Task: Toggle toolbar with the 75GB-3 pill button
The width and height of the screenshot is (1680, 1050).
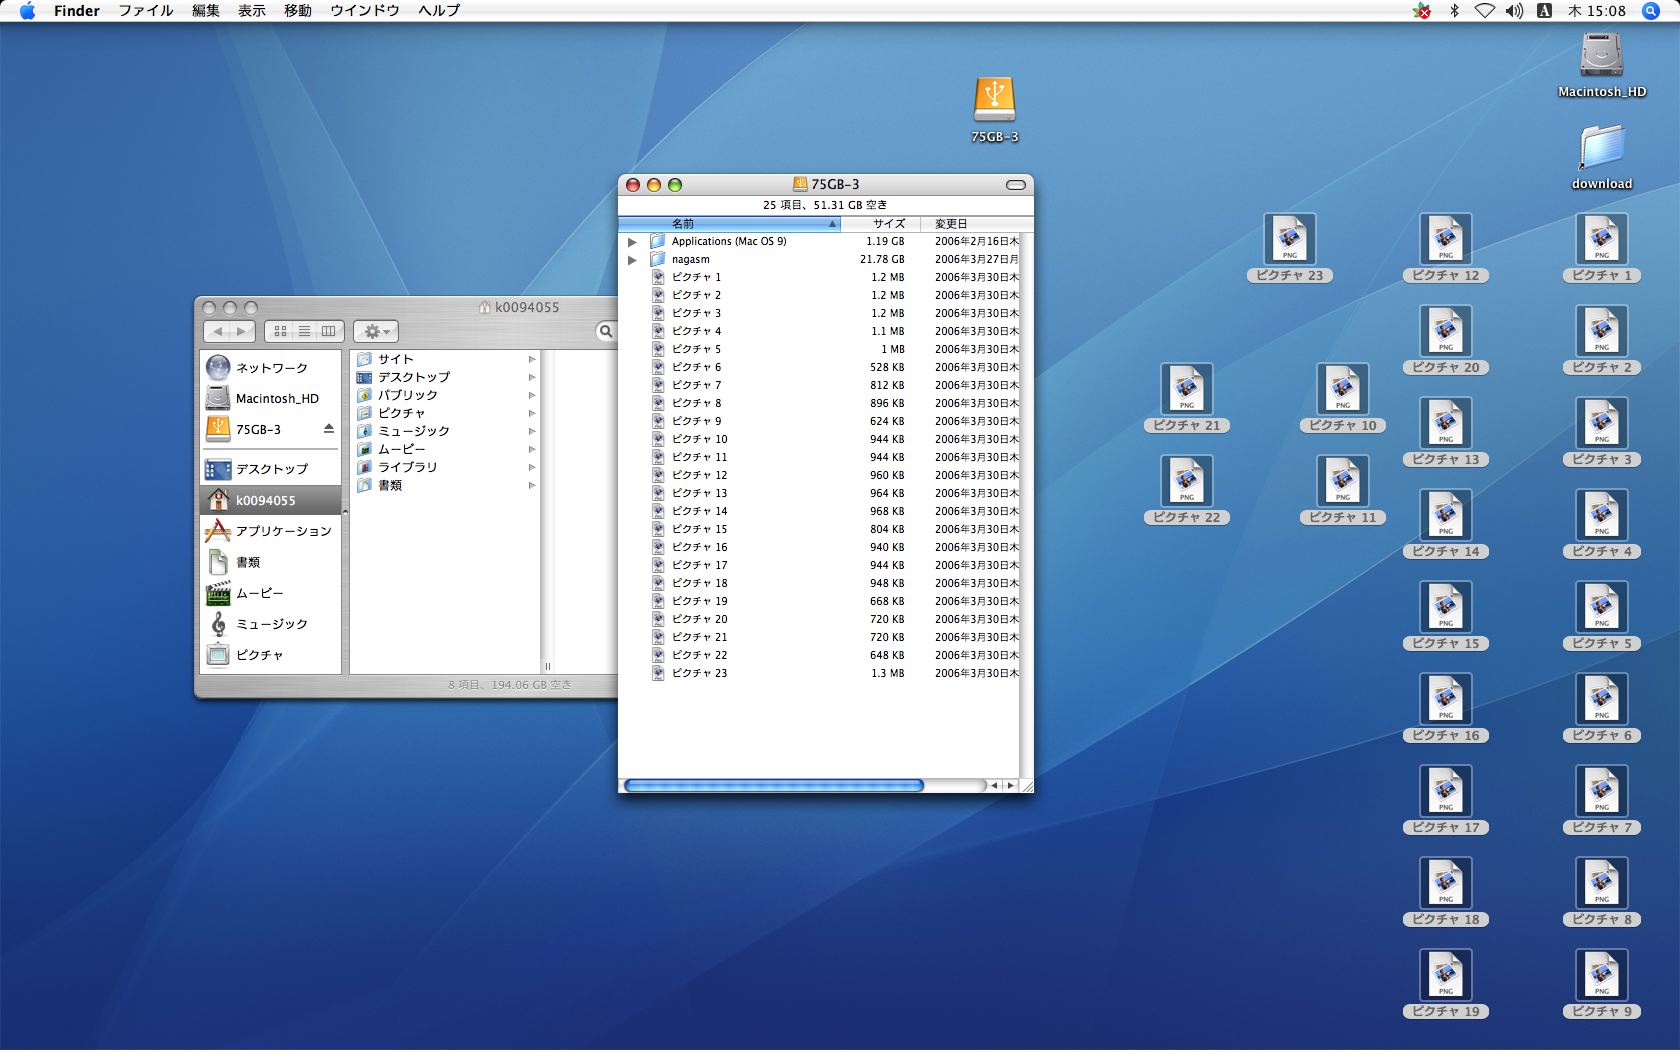Action: [1015, 185]
